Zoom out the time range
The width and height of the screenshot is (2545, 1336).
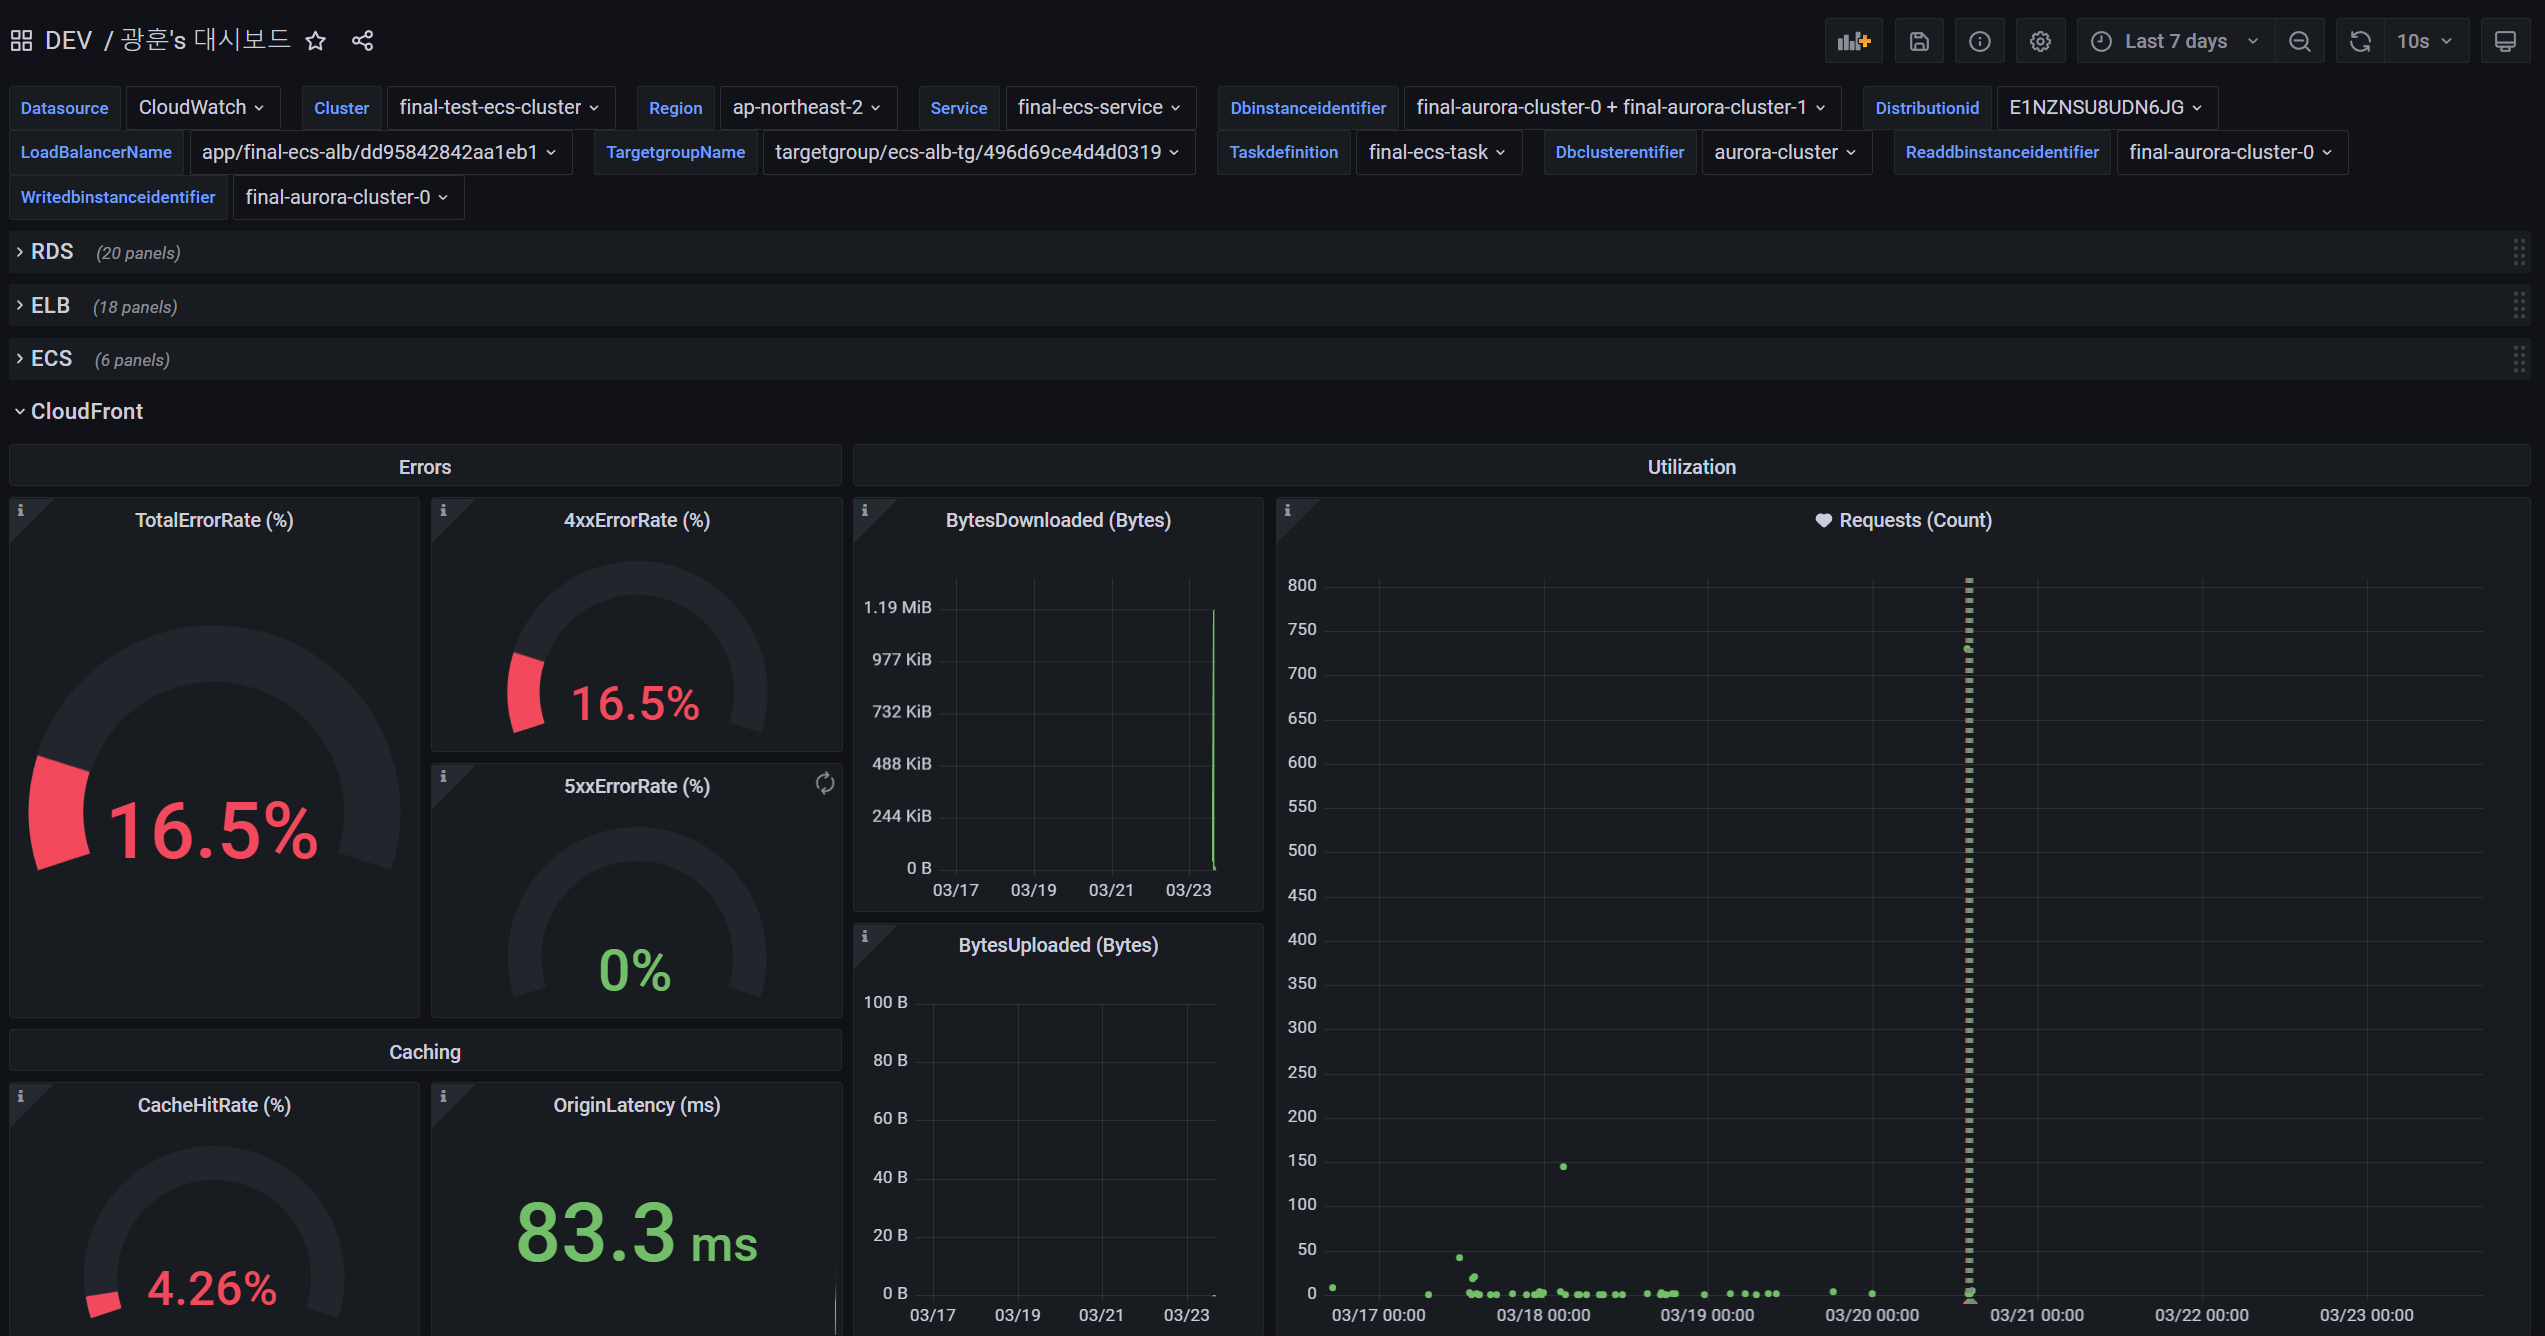pyautogui.click(x=2299, y=41)
